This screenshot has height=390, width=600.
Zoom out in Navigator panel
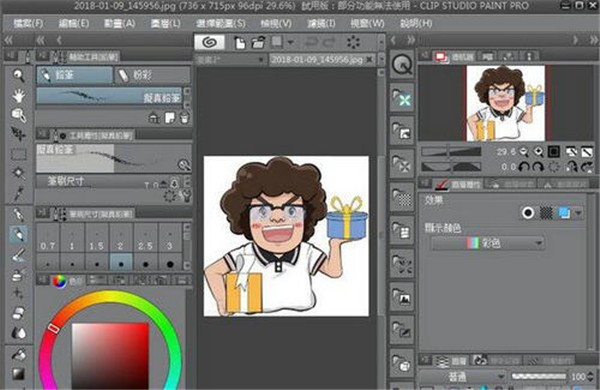pyautogui.click(x=523, y=152)
